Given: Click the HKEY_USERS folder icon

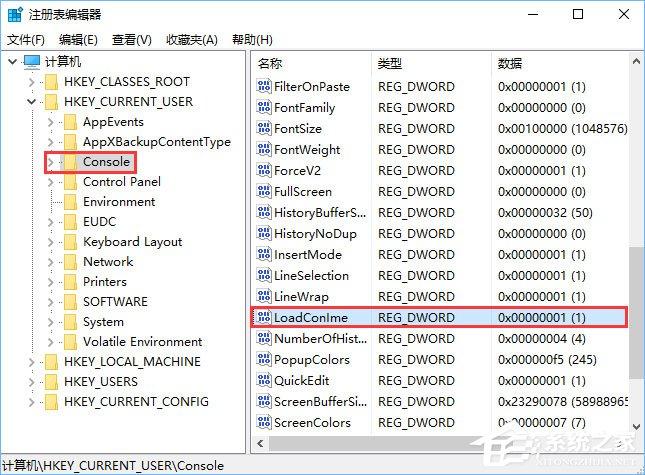Looking at the screenshot, I should (x=51, y=382).
